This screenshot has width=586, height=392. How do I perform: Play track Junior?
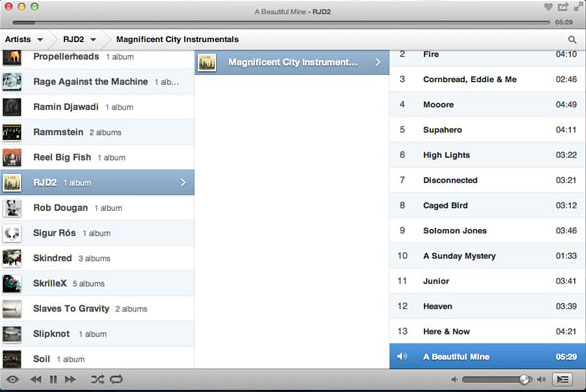[488, 281]
